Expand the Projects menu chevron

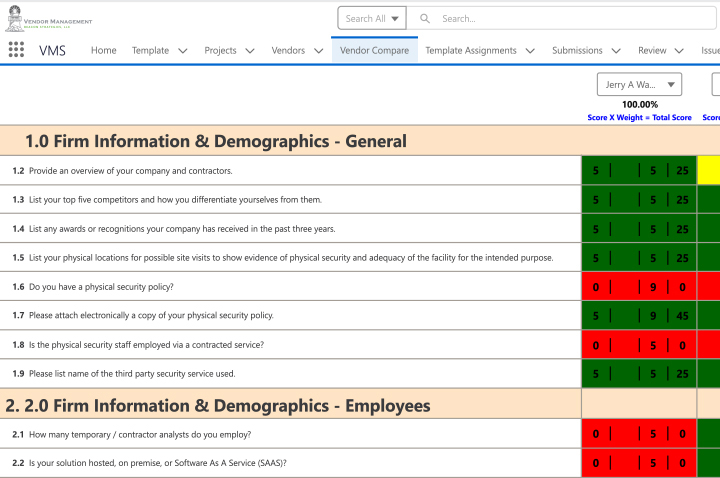250,51
